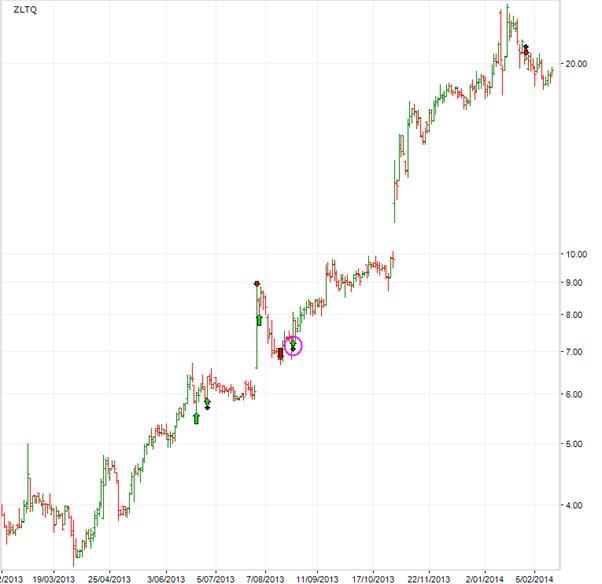The height and width of the screenshot is (584, 602).
Task: Click the 25/04/2013 date label
Action: pyautogui.click(x=109, y=579)
